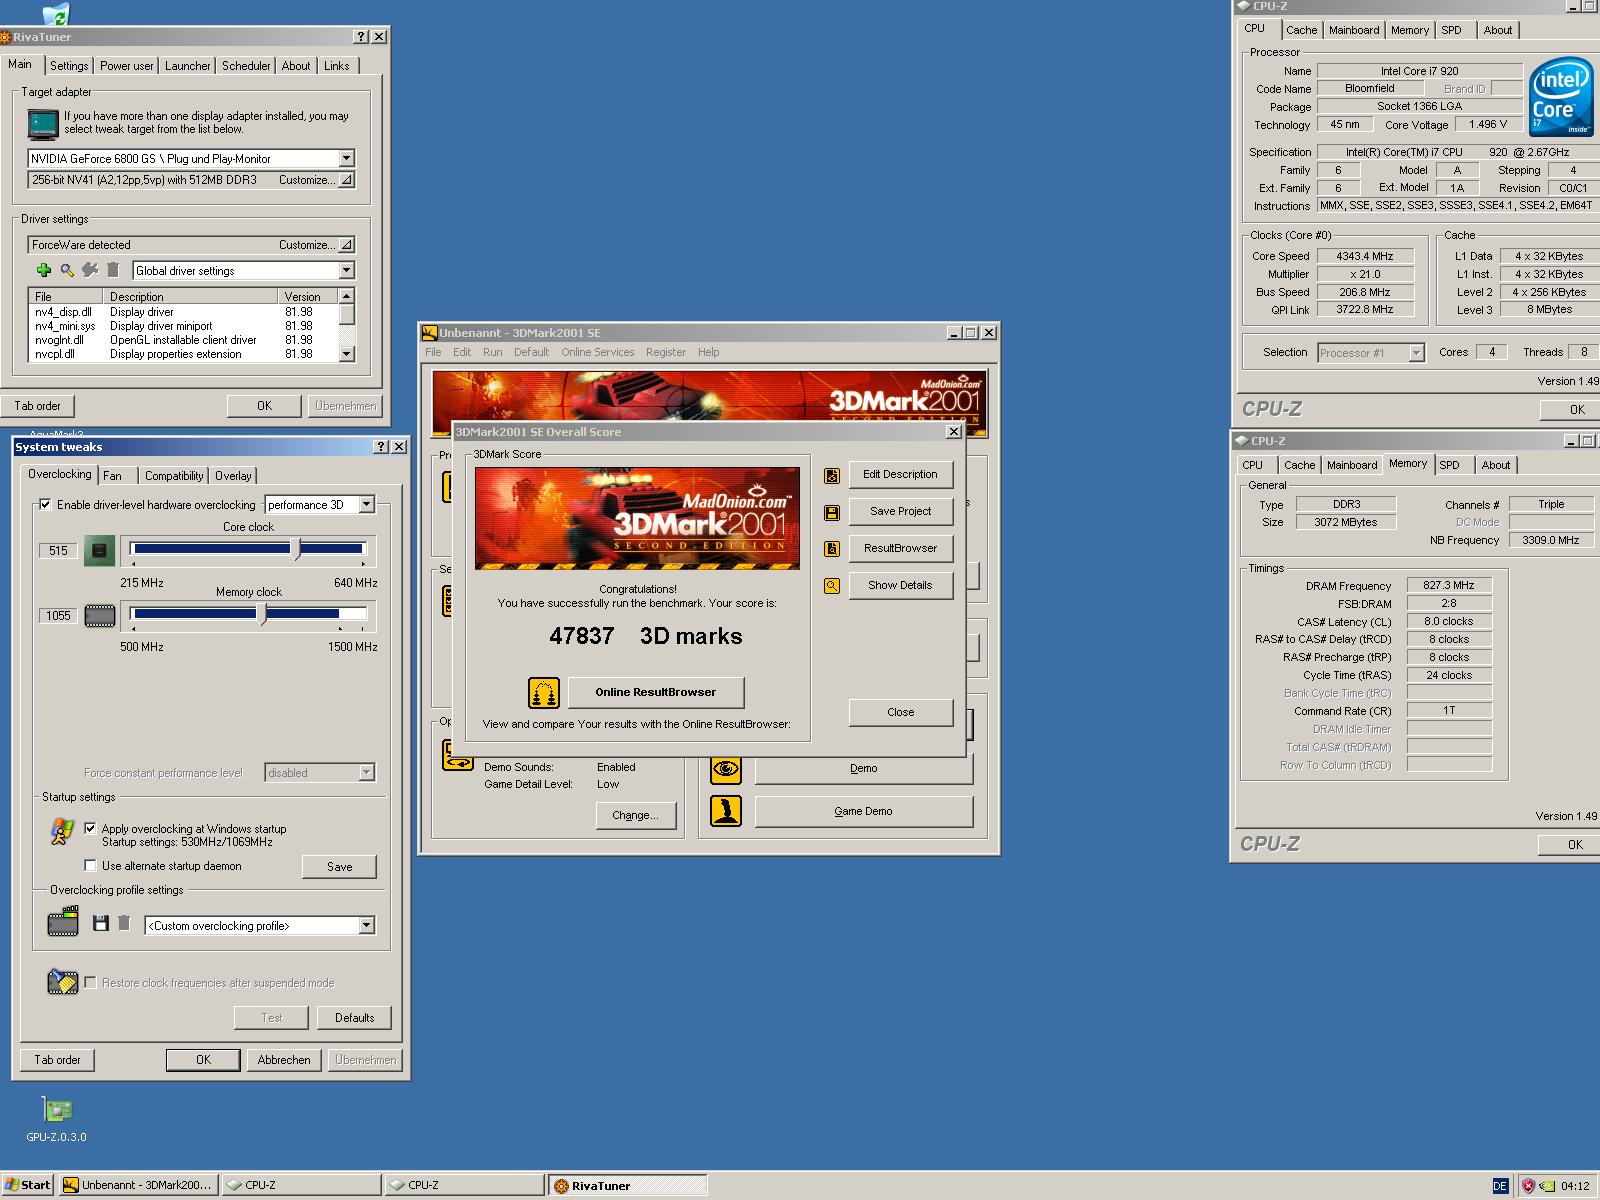This screenshot has height=1200, width=1600.
Task: Click the DE language indicator in the tray
Action: 1500,1186
